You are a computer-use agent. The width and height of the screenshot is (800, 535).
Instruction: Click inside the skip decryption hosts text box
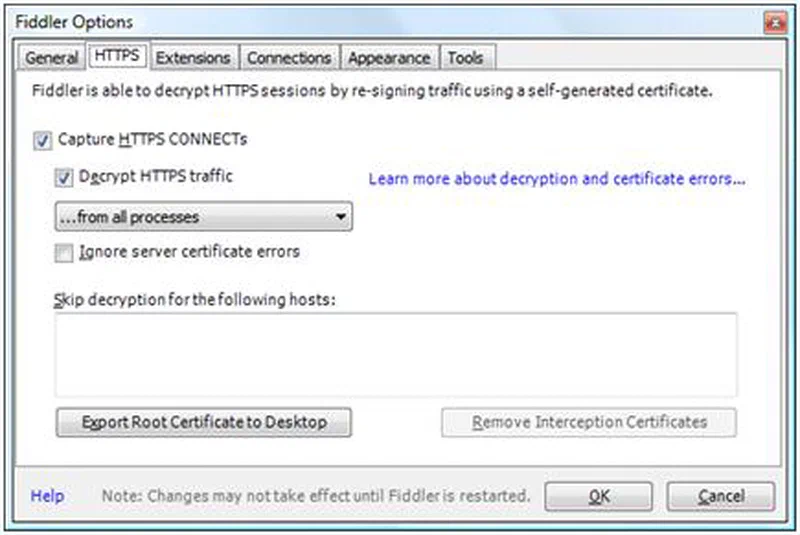click(396, 355)
